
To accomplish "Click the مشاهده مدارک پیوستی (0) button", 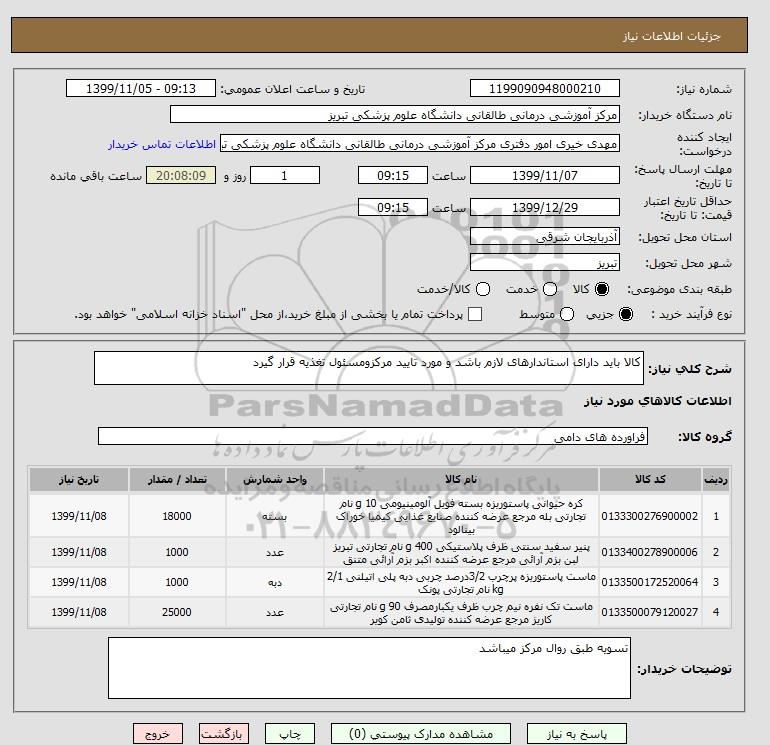I will click(421, 734).
